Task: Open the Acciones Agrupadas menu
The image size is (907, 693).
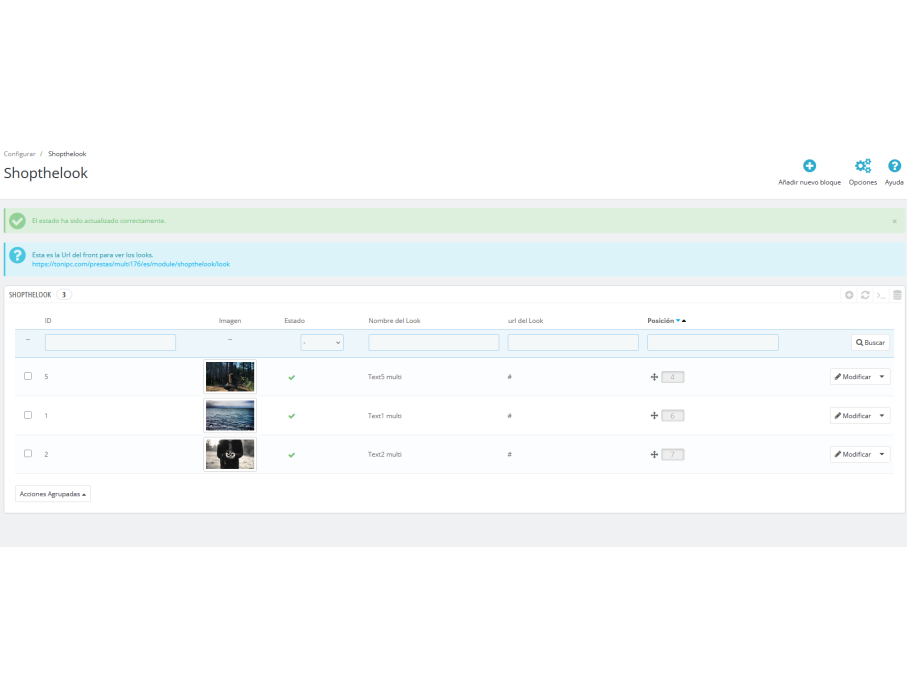Action: click(x=53, y=494)
